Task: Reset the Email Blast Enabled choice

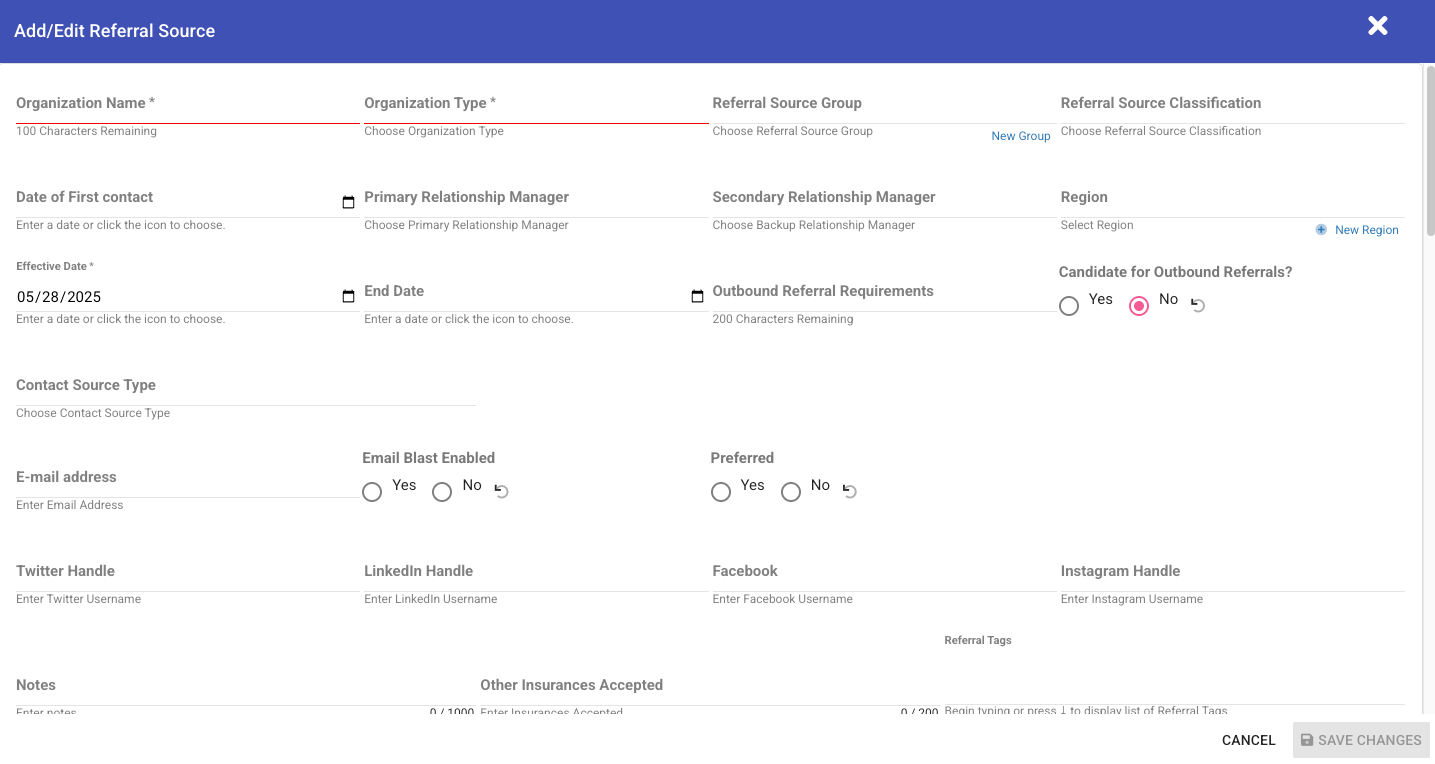Action: point(502,491)
